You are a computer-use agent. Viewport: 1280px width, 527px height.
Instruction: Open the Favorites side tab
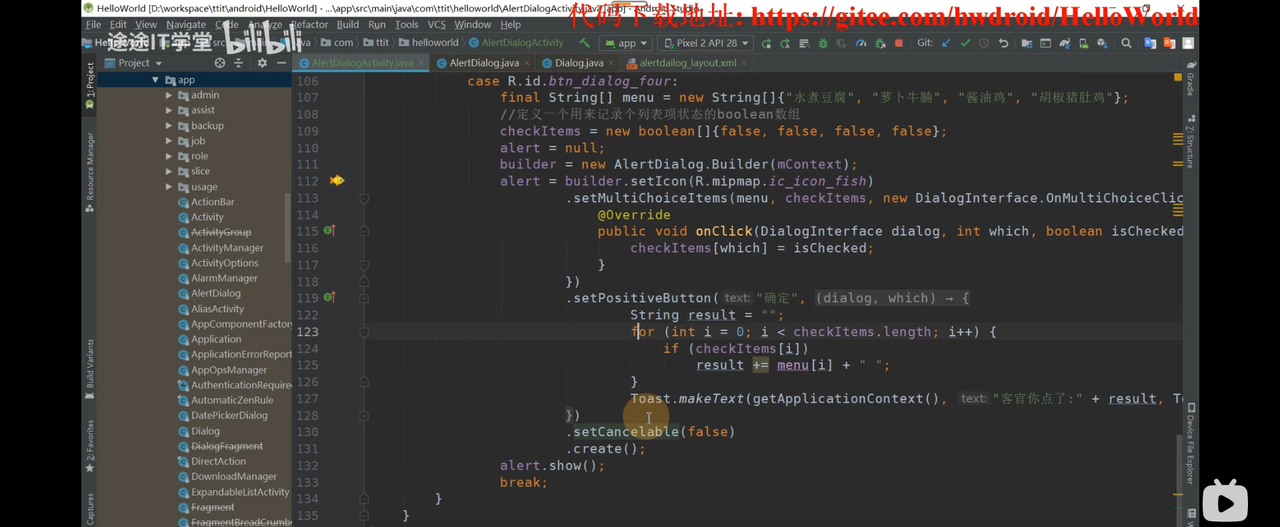[89, 445]
